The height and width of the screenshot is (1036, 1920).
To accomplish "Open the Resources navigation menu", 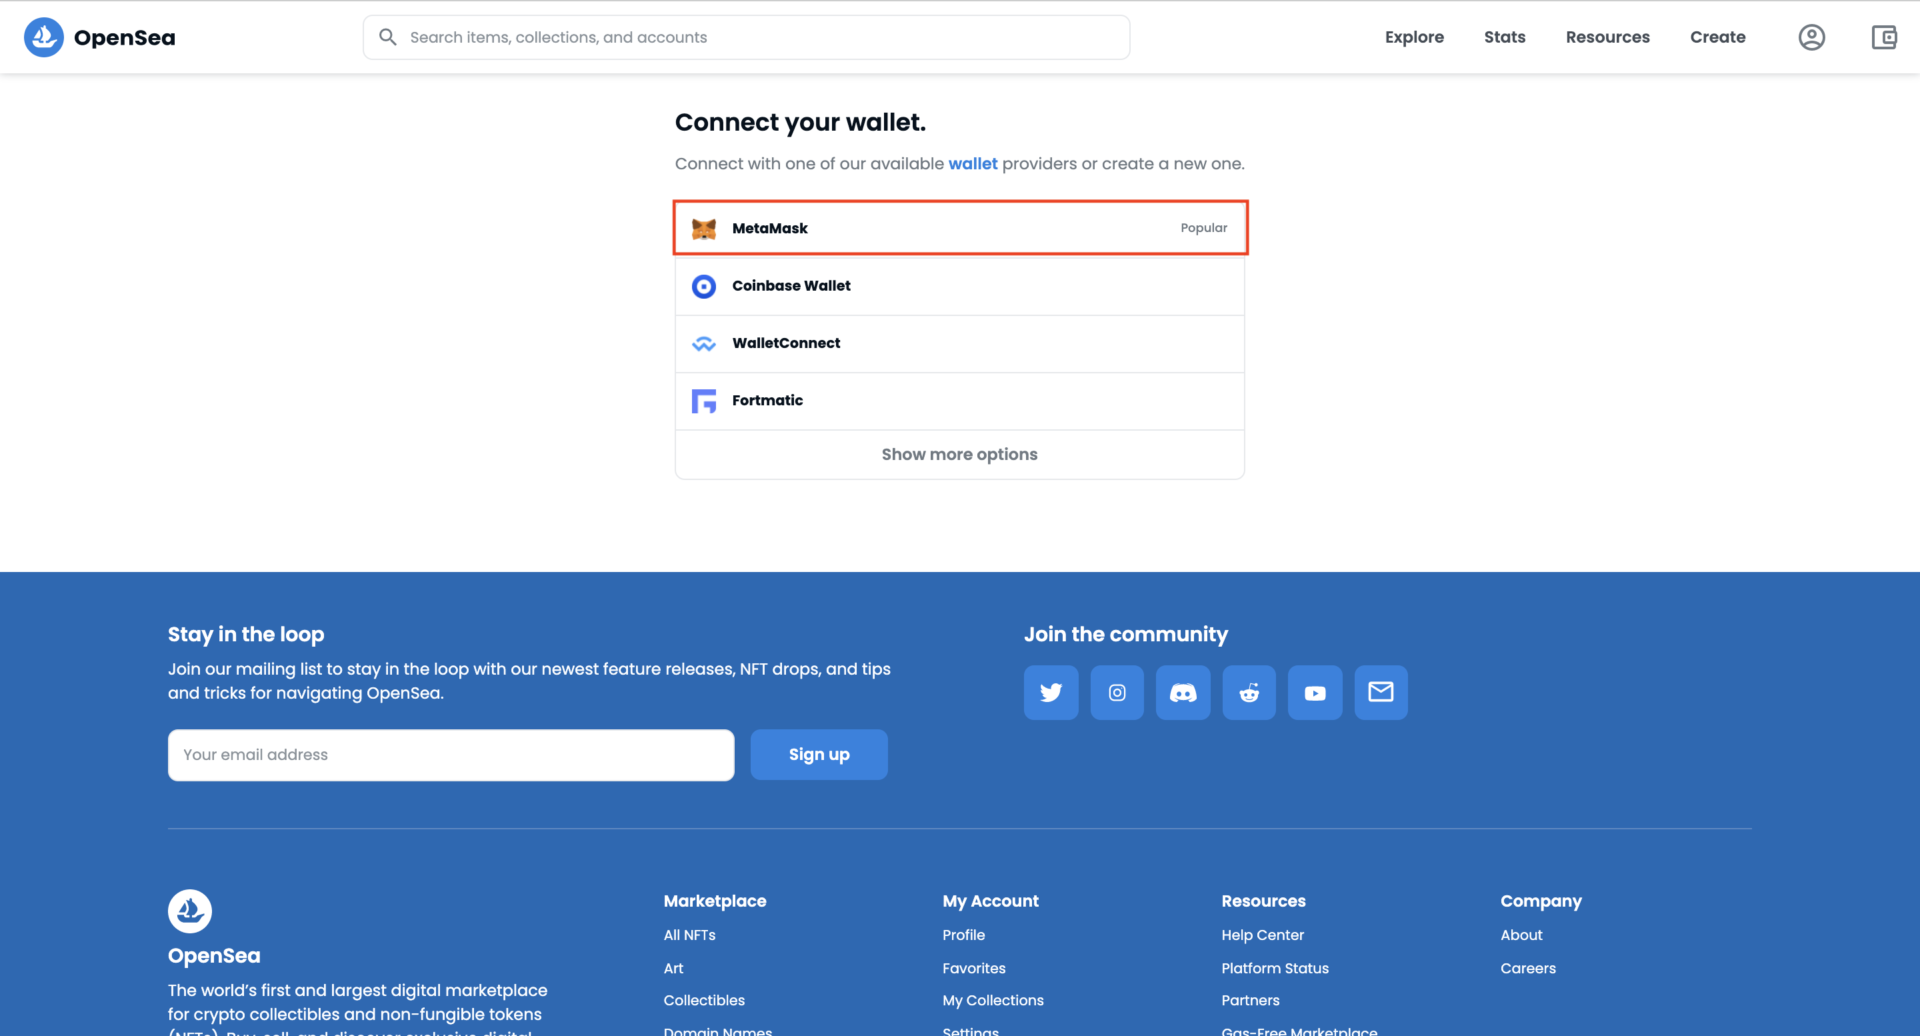I will point(1607,37).
